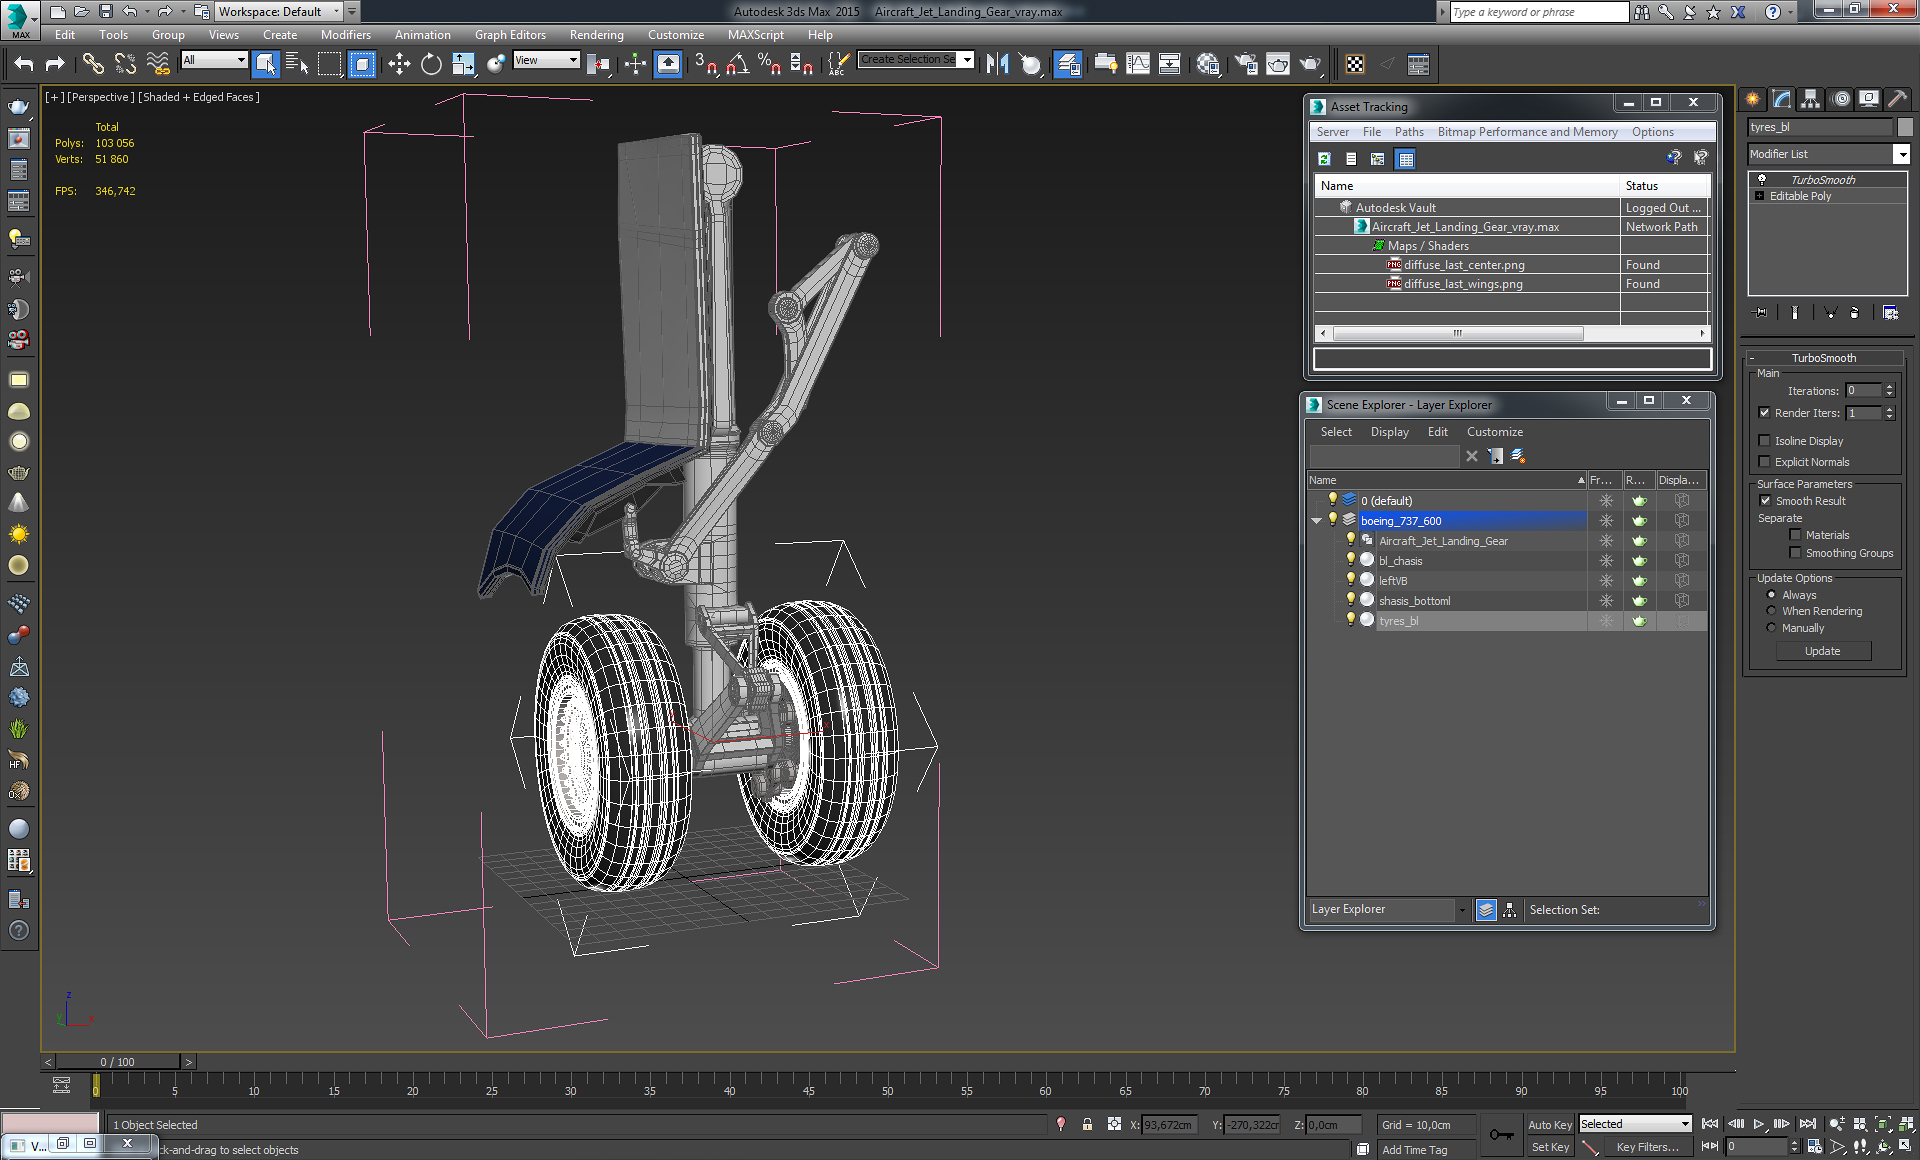Click viewport Shaded + Edged Faces label
The width and height of the screenshot is (1920, 1160).
[199, 97]
